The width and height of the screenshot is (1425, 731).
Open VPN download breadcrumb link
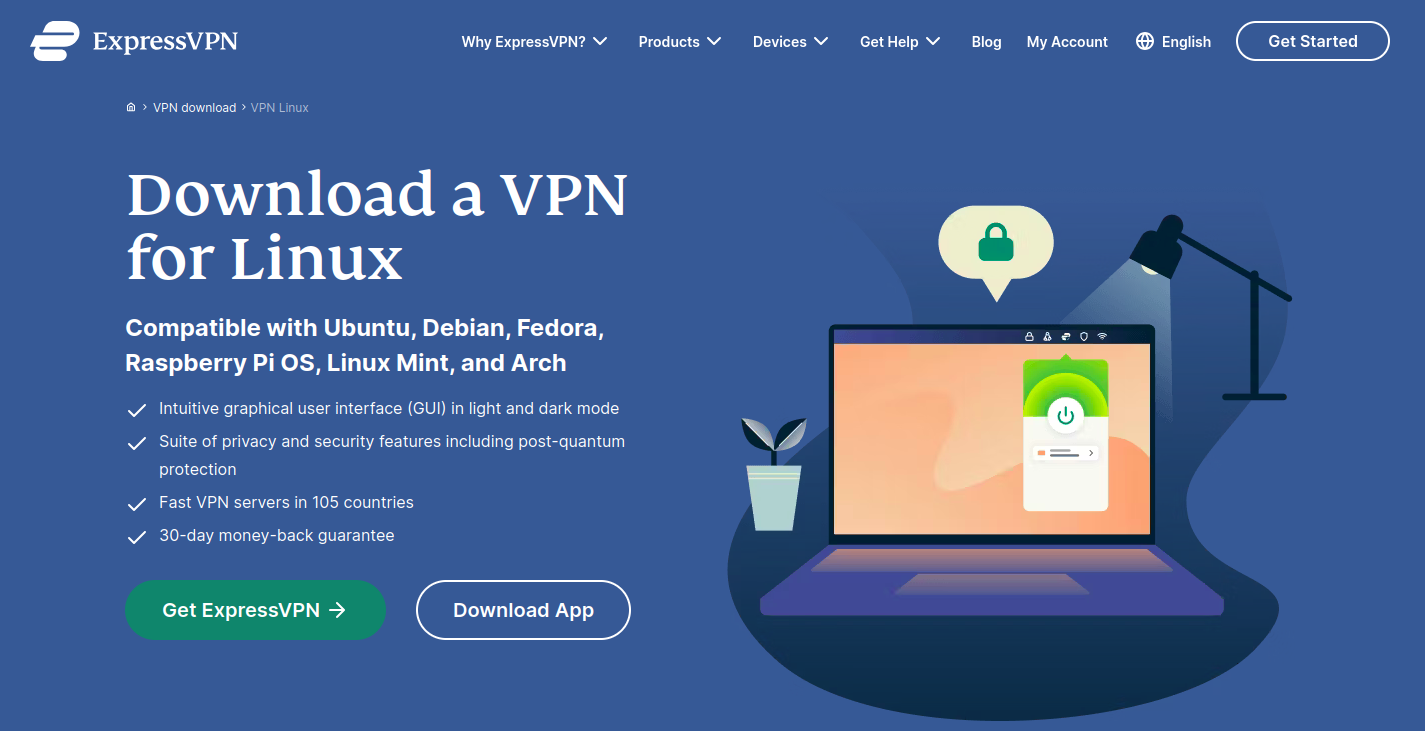coord(194,107)
